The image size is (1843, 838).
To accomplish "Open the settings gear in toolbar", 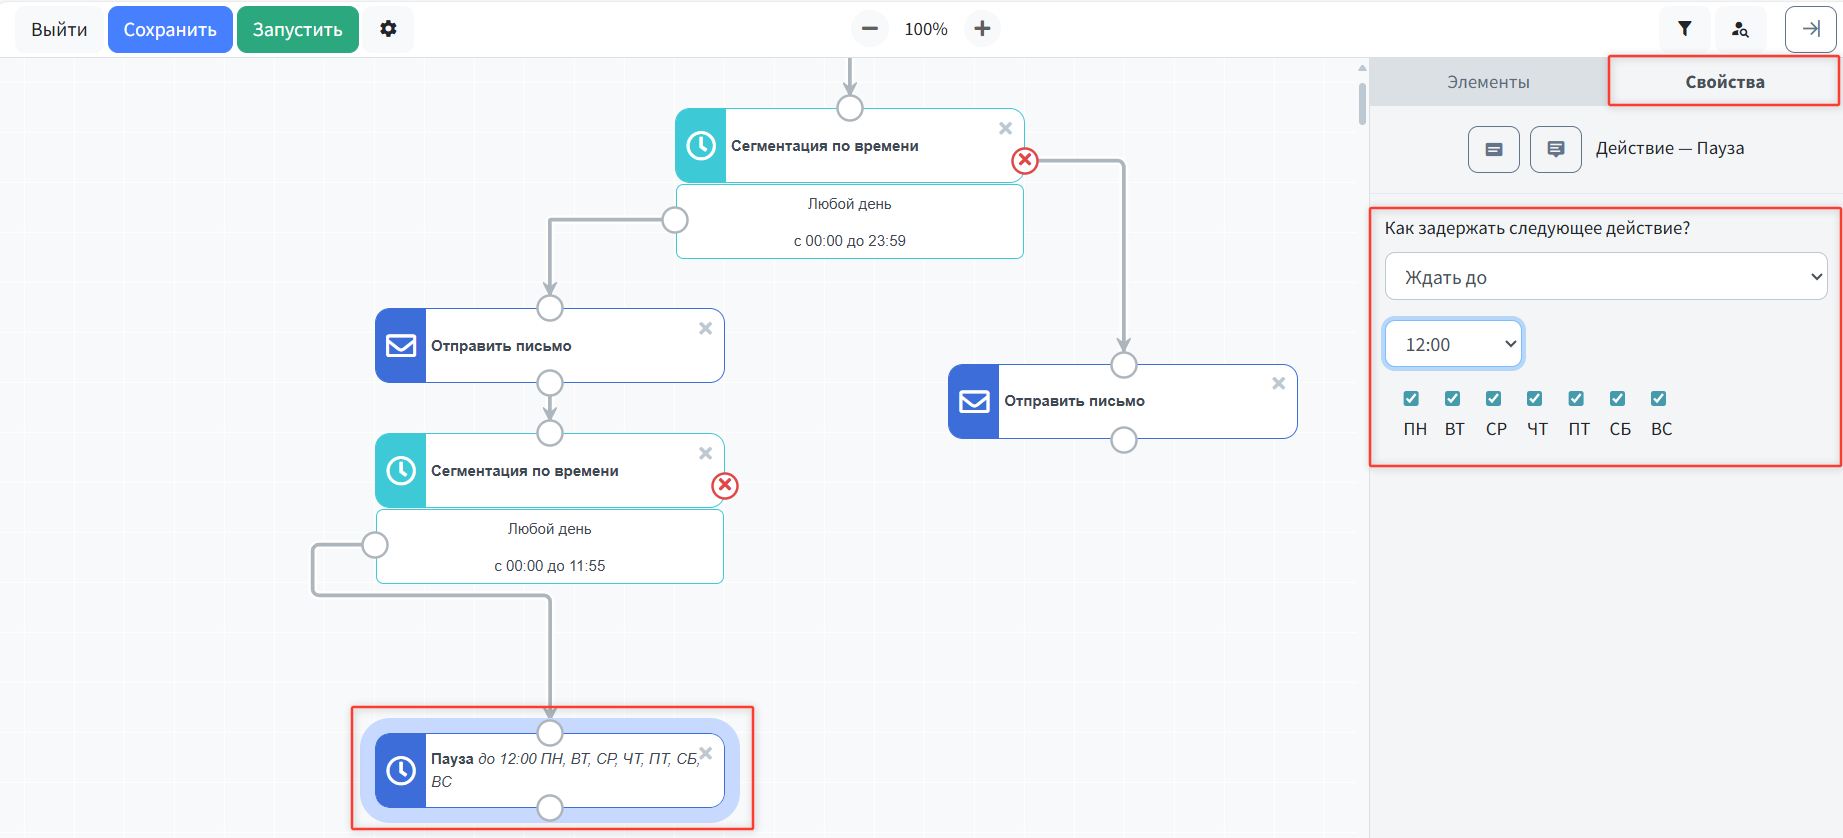I will click(388, 29).
